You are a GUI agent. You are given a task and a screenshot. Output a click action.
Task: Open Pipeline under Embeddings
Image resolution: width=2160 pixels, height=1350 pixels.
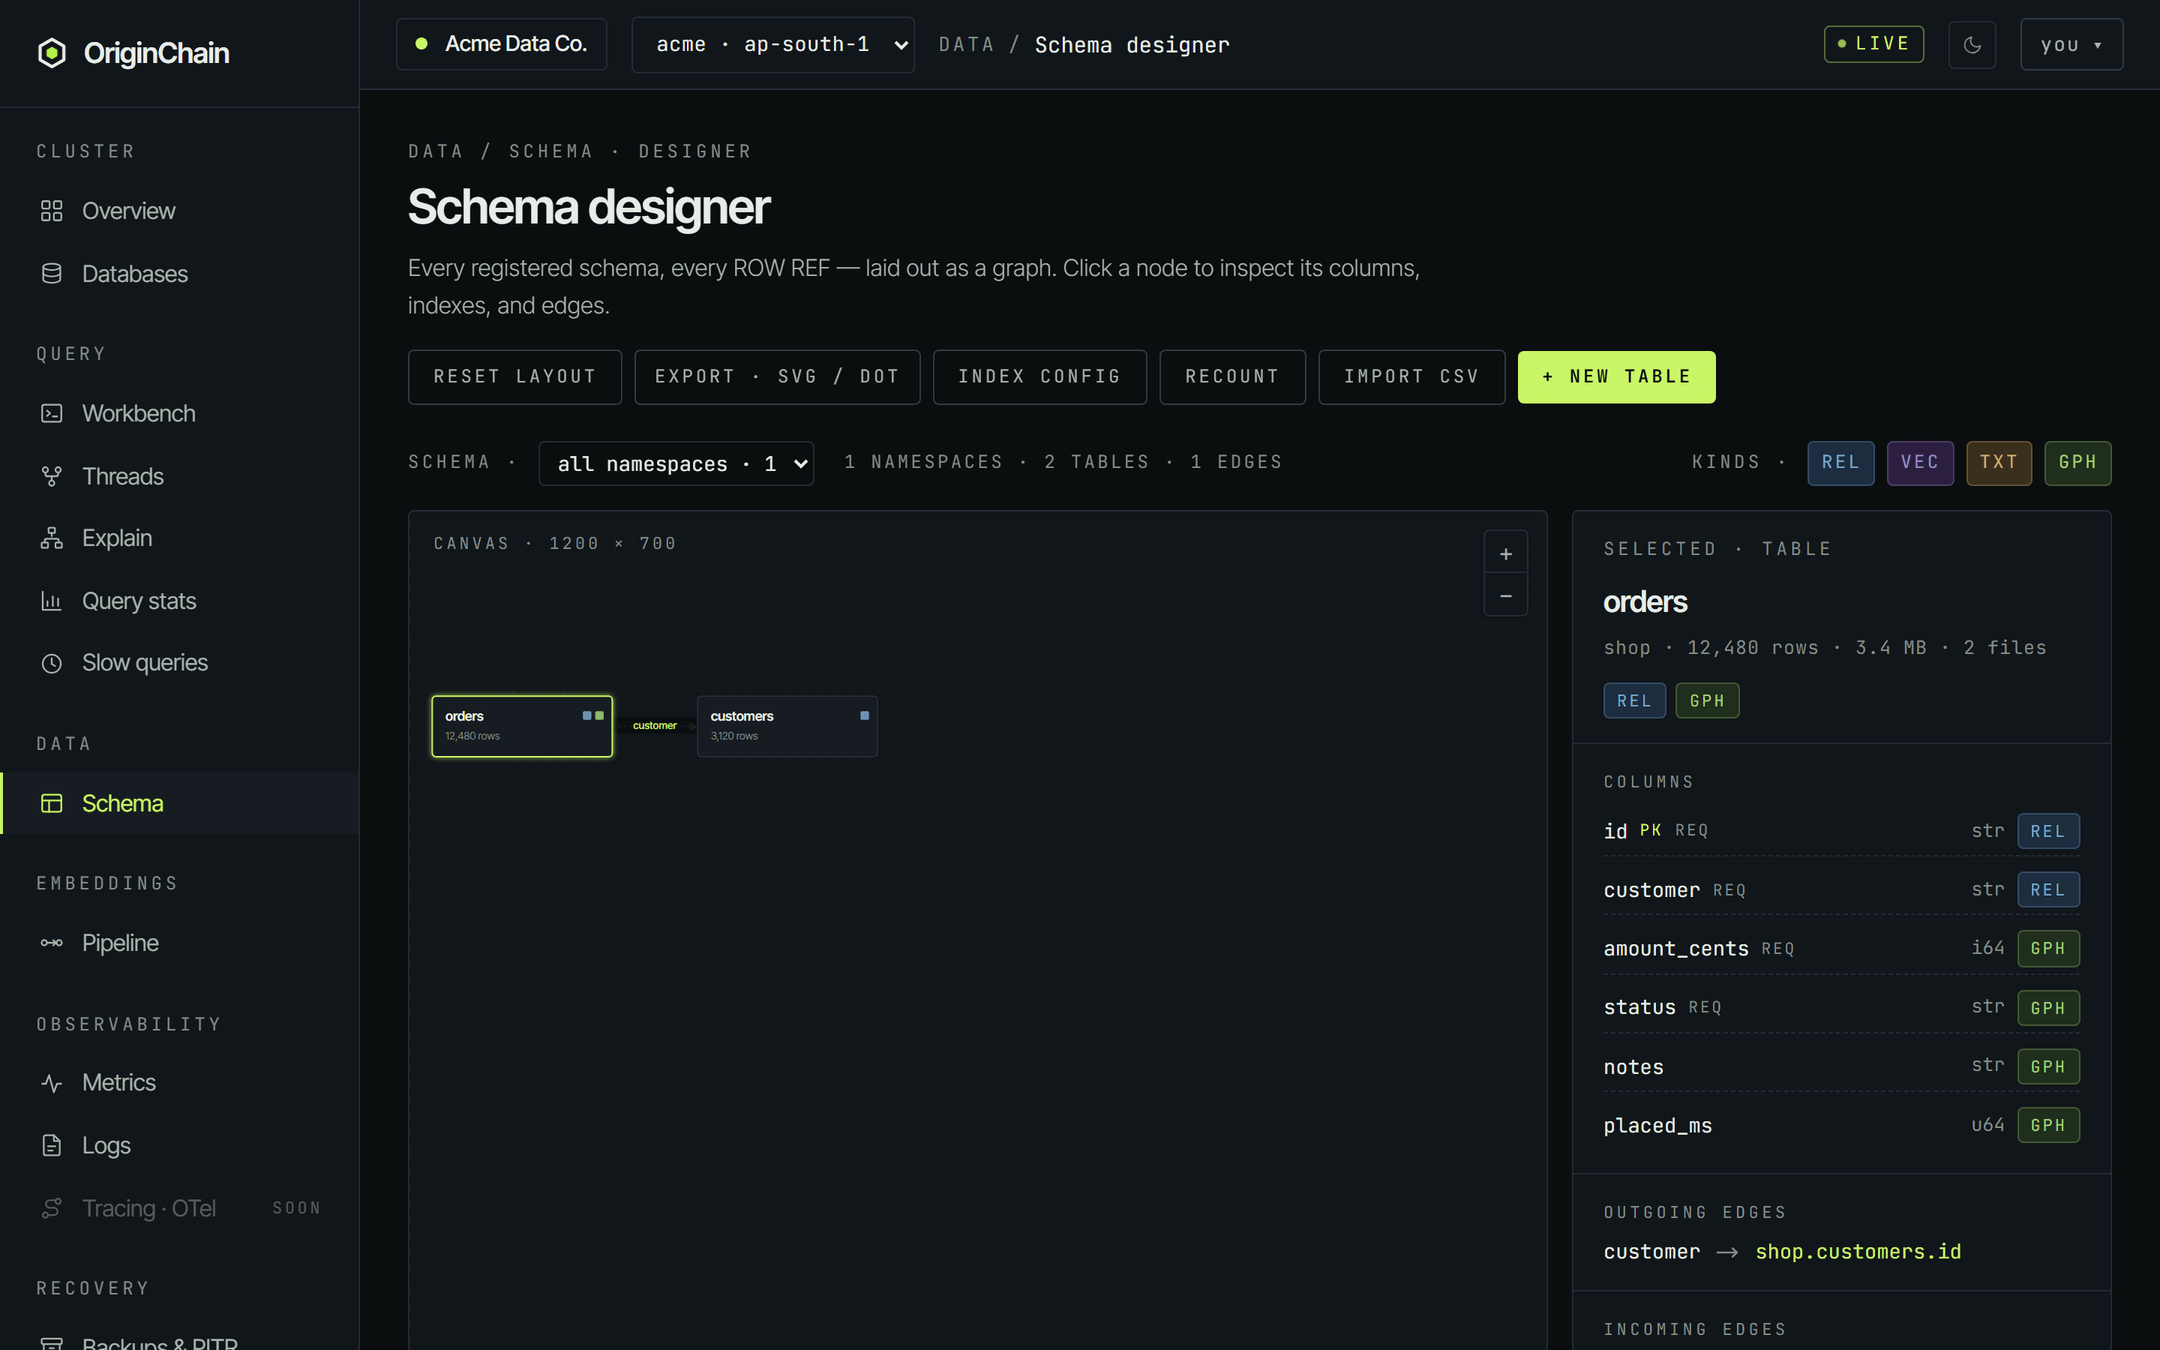click(179, 943)
